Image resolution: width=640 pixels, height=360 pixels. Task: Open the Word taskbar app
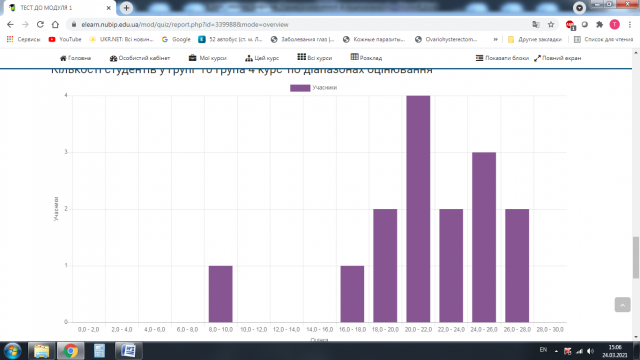point(129,351)
